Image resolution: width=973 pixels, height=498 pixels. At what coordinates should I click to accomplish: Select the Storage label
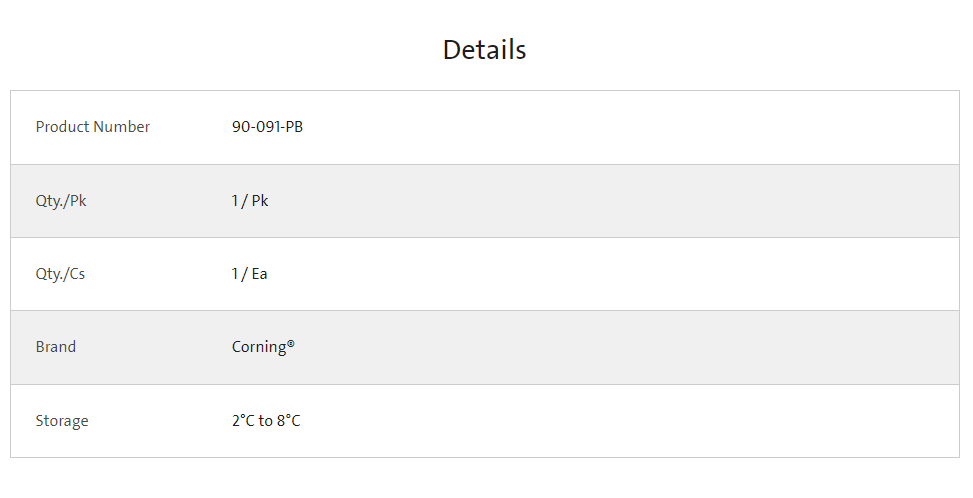click(x=62, y=421)
